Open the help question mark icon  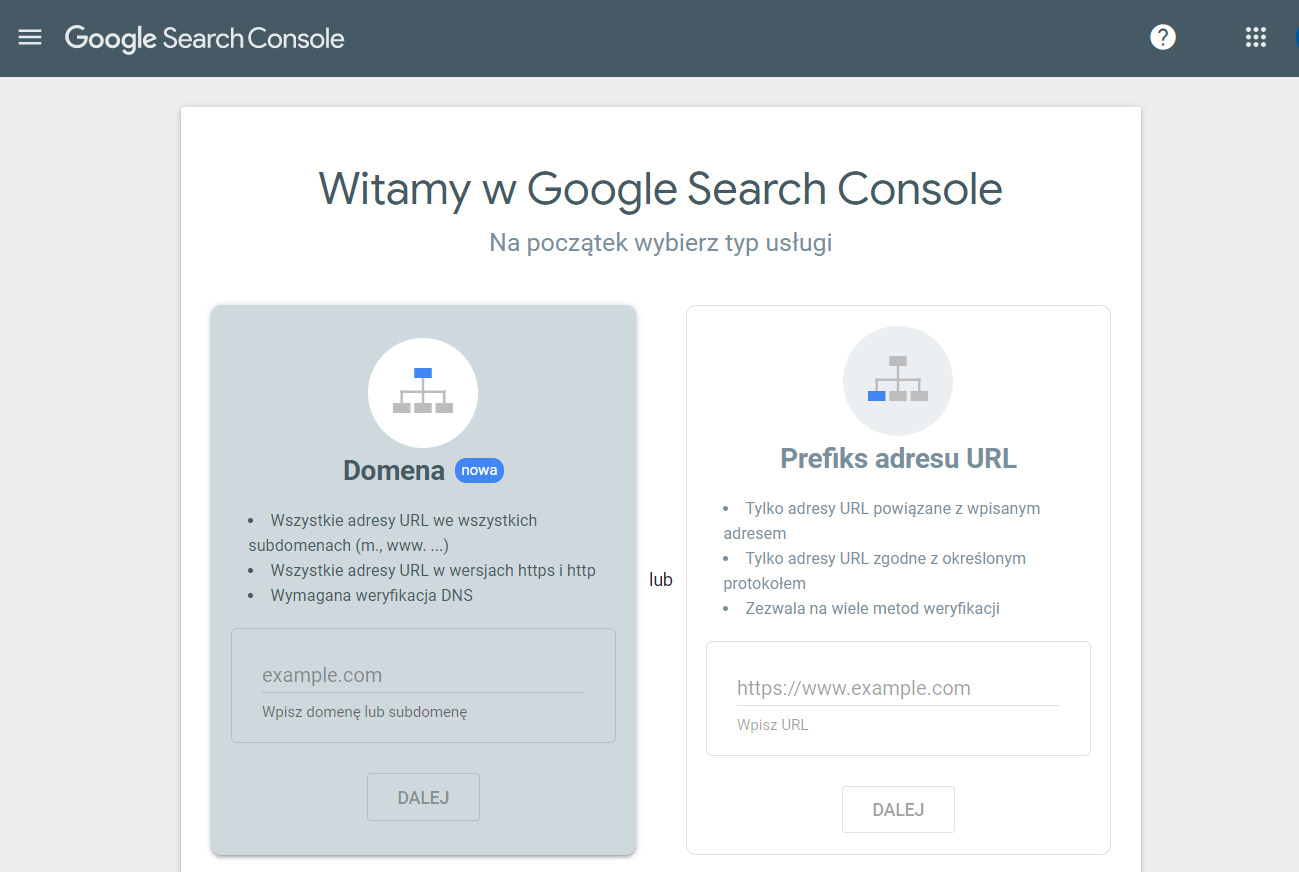[x=1162, y=37]
